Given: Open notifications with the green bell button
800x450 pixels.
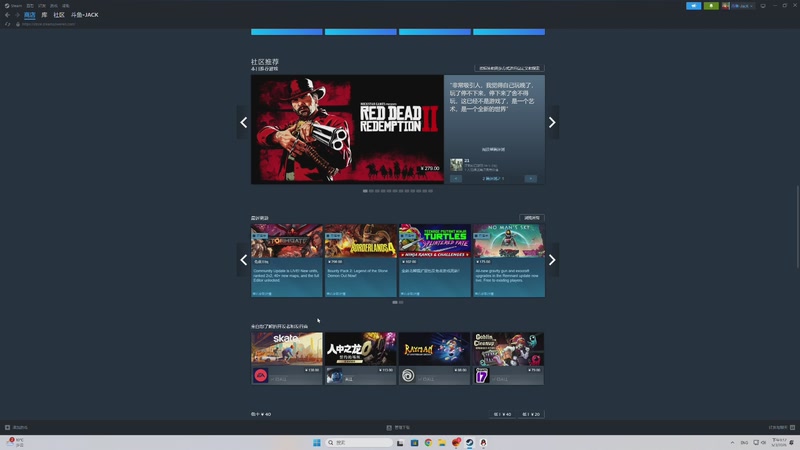Looking at the screenshot, I should [x=711, y=6].
